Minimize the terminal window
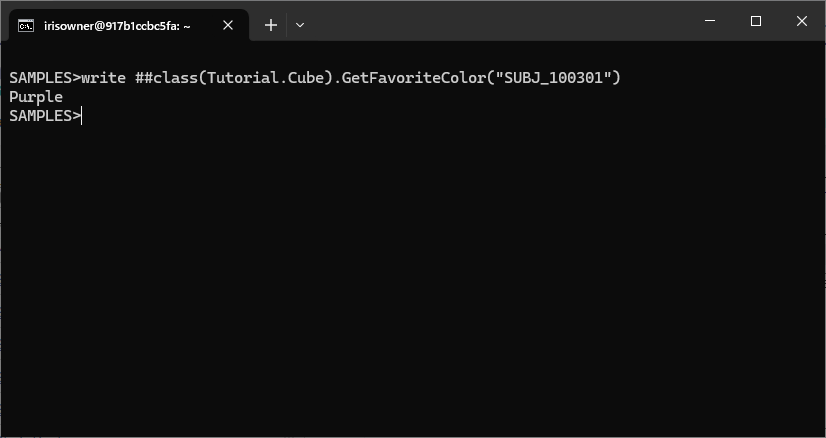826x438 pixels. tap(709, 21)
